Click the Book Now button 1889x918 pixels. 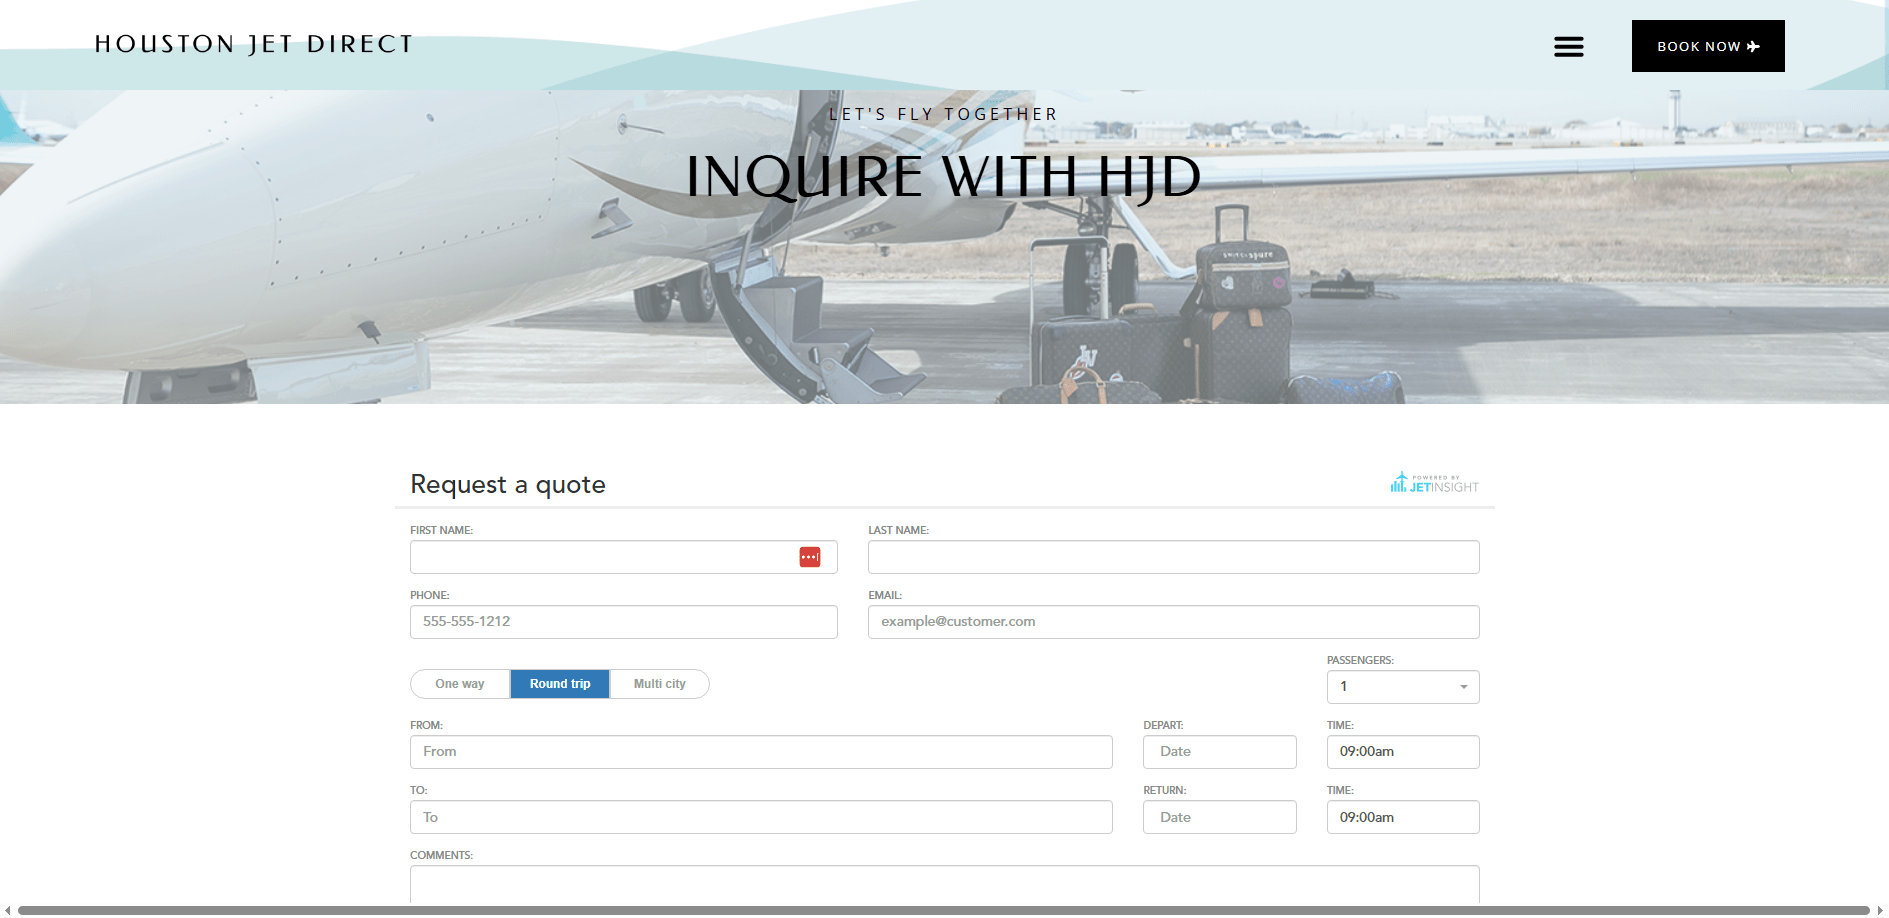click(1707, 46)
